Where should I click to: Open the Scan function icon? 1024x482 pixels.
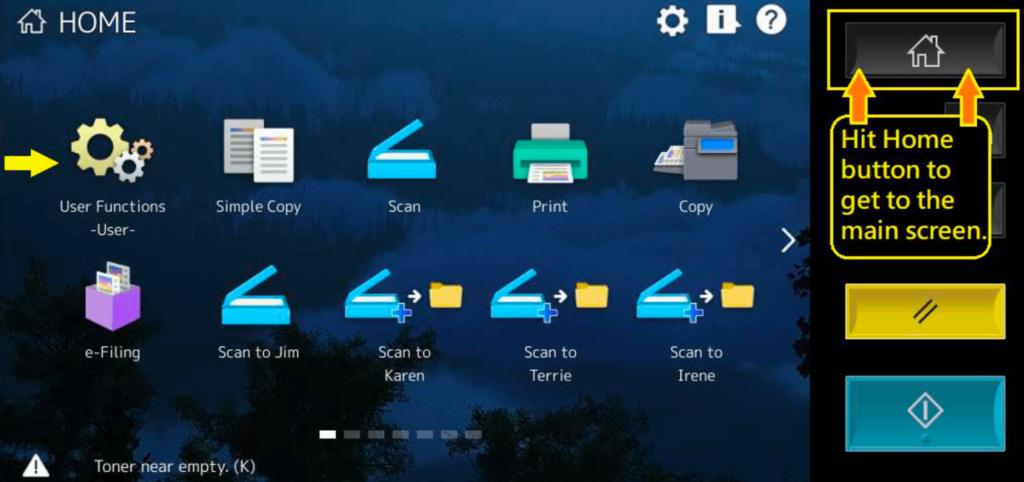click(402, 150)
